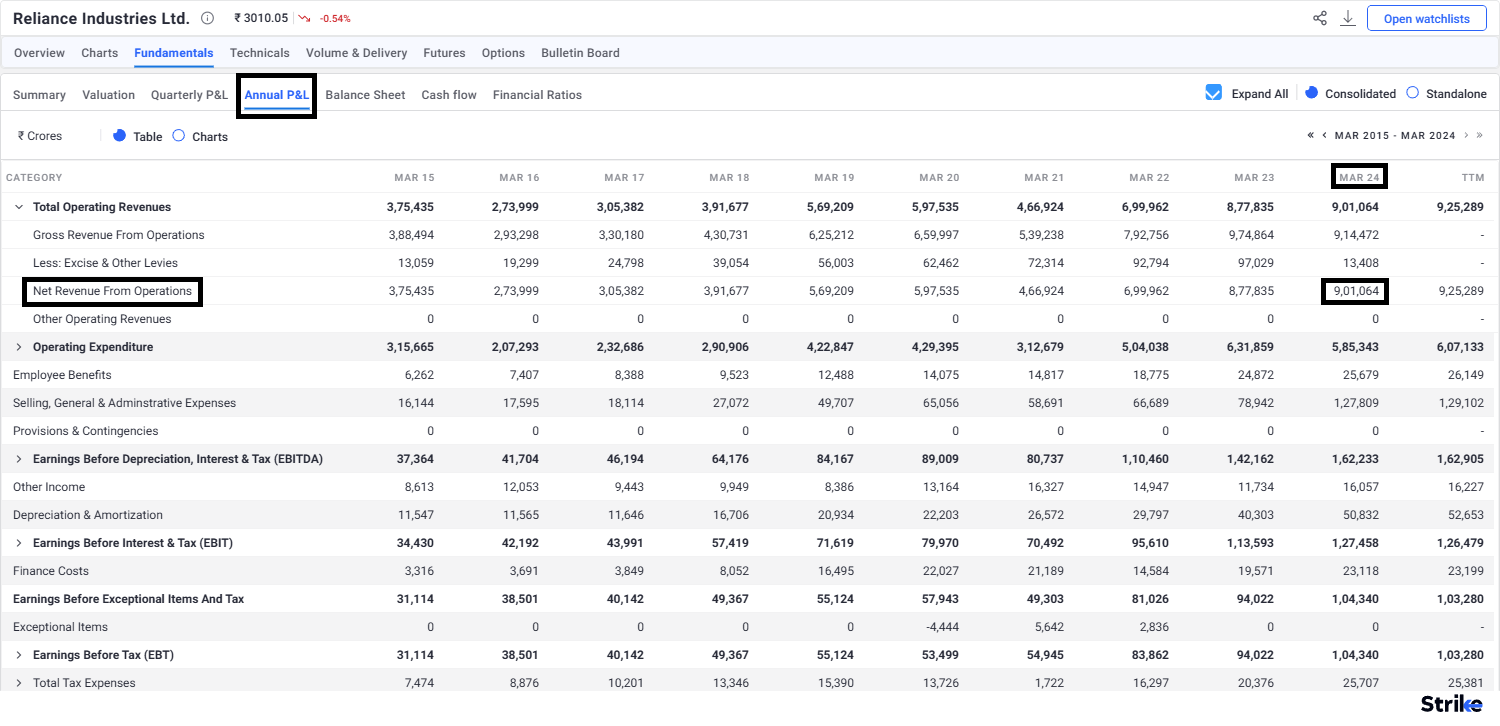Click Selling, General & Adminstrative Expenses label

click(124, 403)
